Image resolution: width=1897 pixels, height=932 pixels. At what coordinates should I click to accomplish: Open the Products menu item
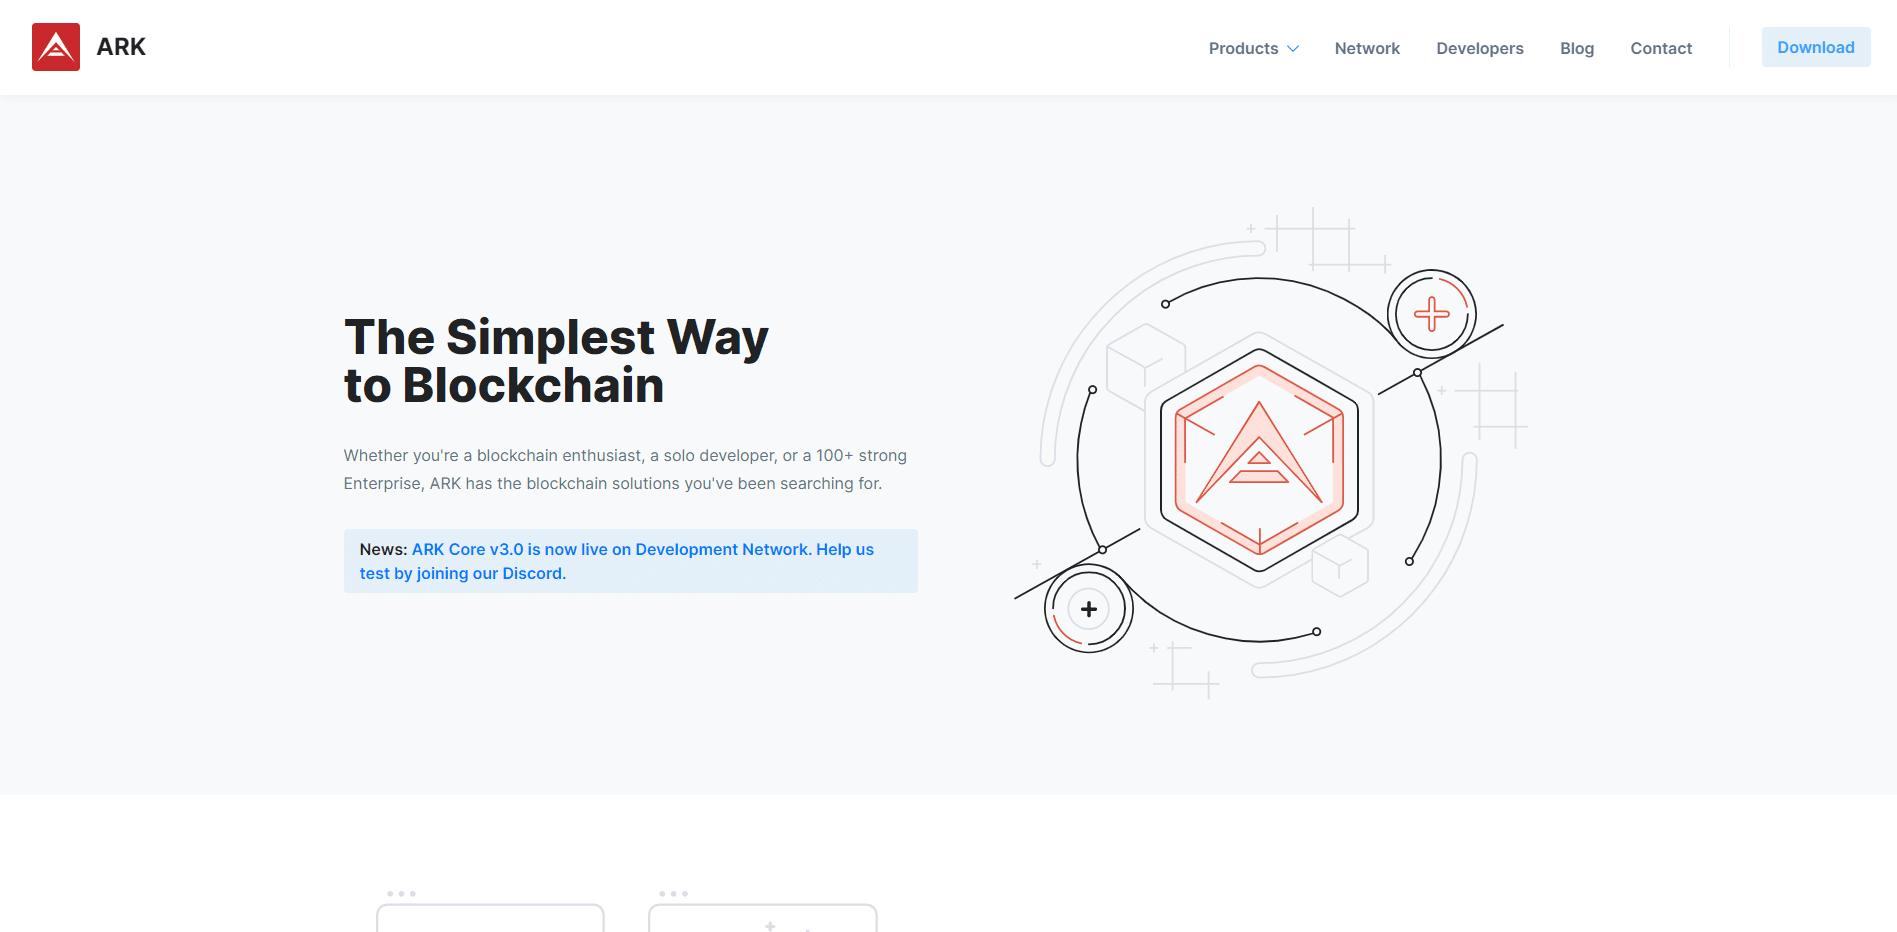[x=1243, y=48]
